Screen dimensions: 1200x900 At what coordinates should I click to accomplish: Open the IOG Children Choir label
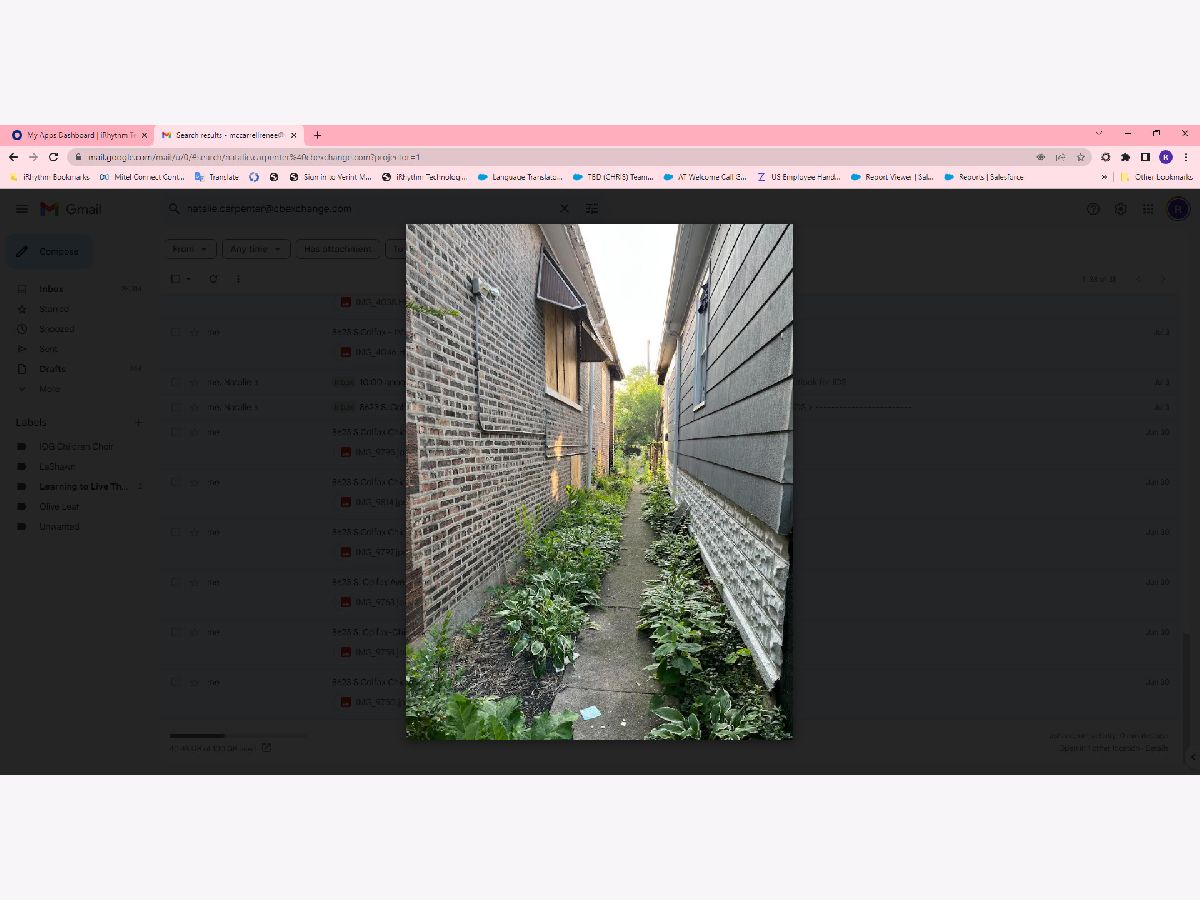[76, 447]
